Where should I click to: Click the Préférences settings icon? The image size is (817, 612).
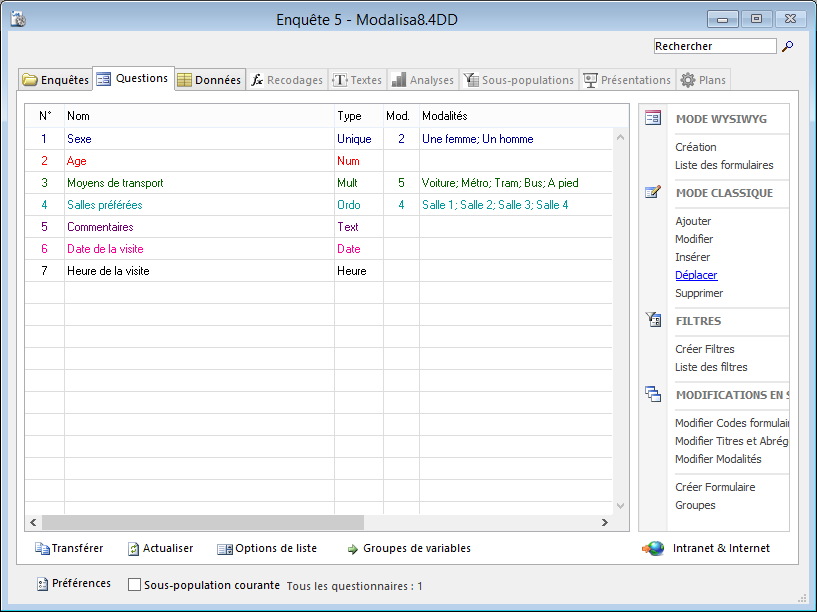[42, 584]
